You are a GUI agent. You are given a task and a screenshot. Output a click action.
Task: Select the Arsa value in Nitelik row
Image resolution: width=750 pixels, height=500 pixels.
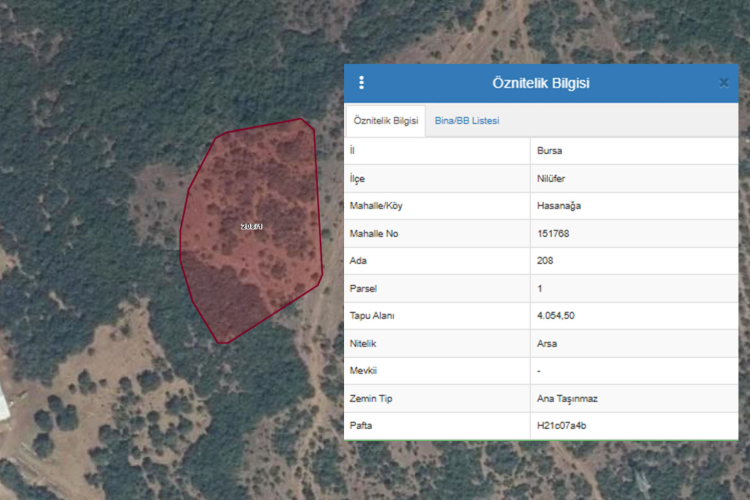click(547, 343)
